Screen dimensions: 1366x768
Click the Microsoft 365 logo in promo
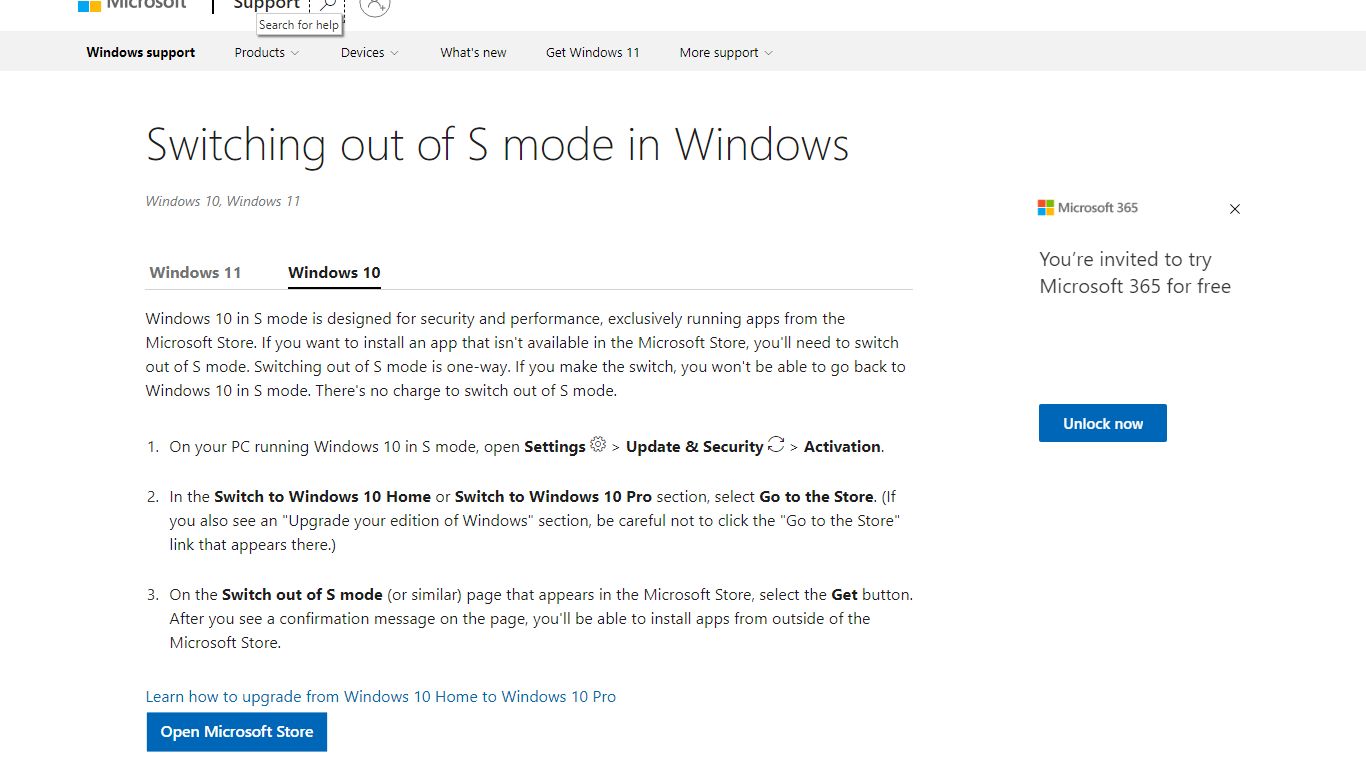(x=1088, y=208)
